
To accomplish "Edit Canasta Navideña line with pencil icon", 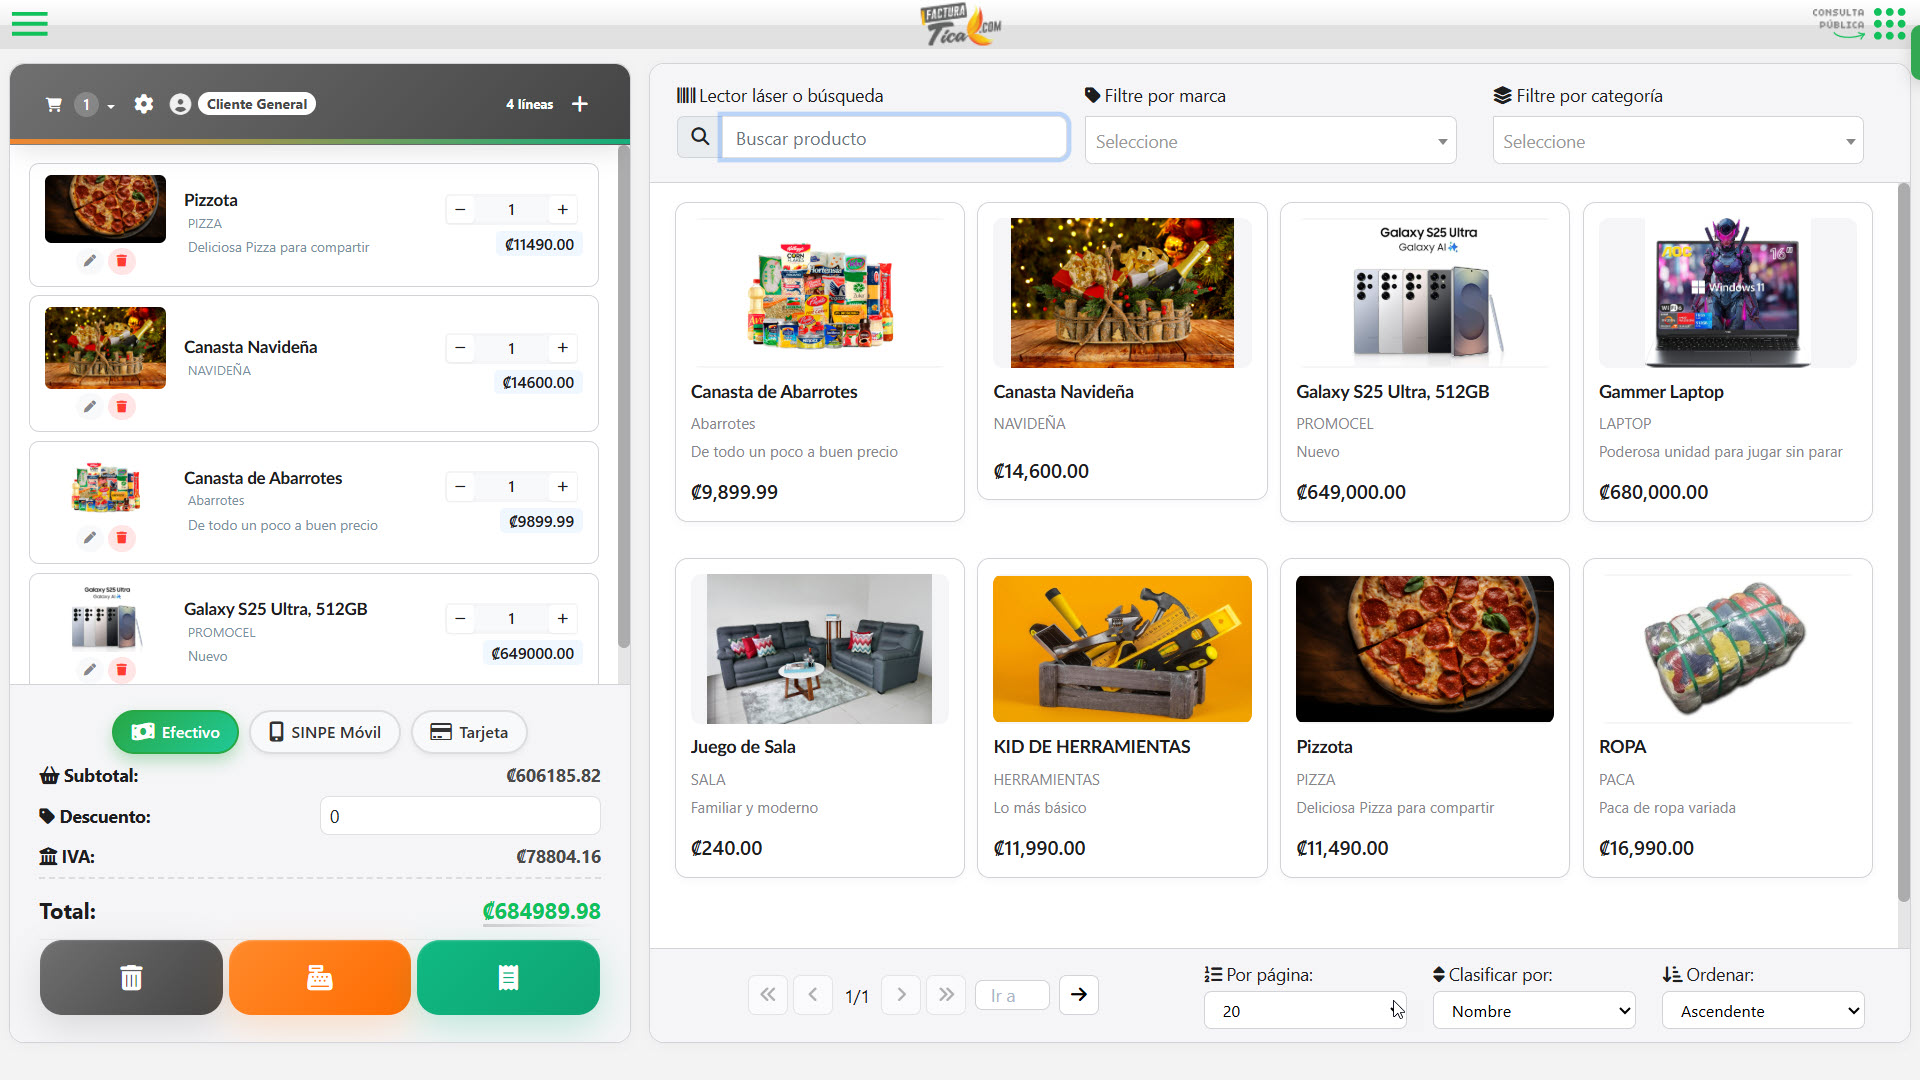I will (90, 407).
